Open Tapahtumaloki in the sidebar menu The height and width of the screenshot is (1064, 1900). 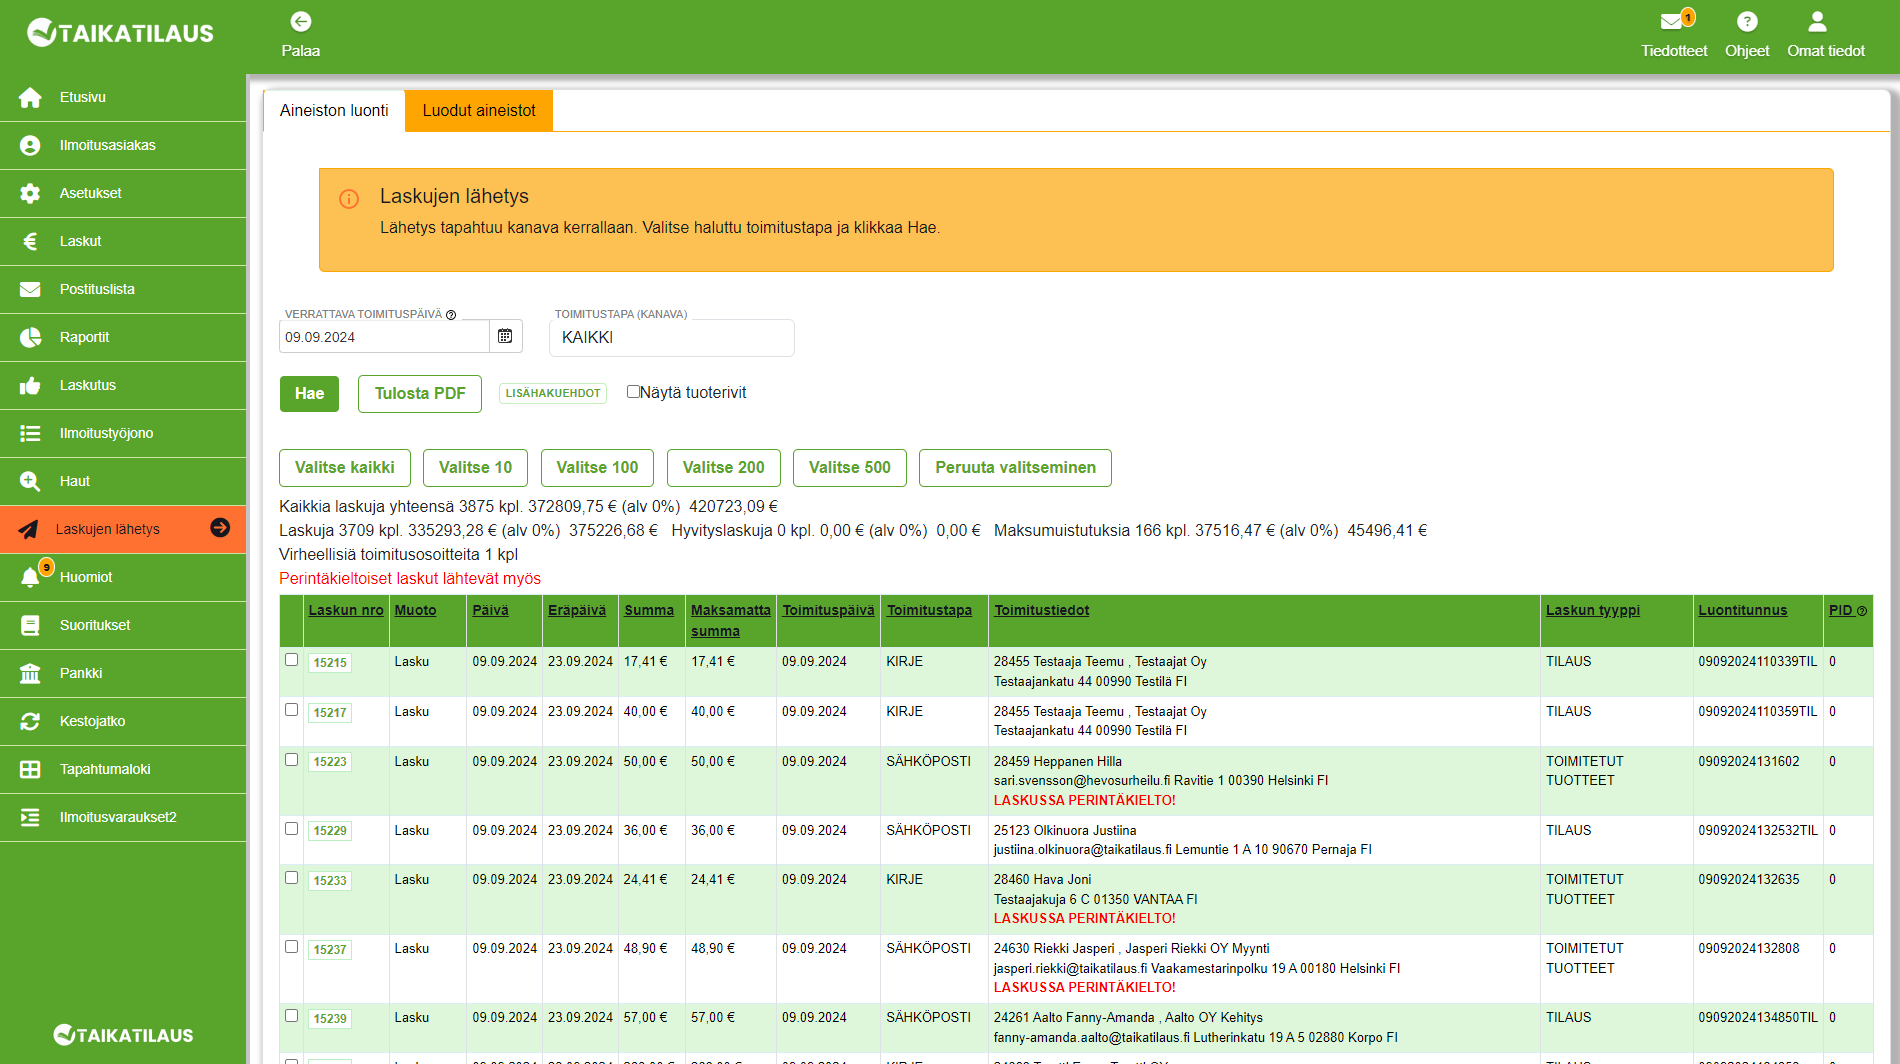coord(123,769)
